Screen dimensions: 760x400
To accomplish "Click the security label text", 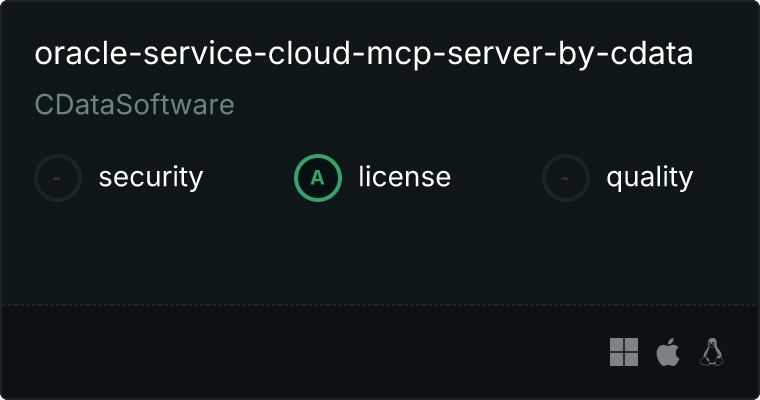I will [x=151, y=178].
